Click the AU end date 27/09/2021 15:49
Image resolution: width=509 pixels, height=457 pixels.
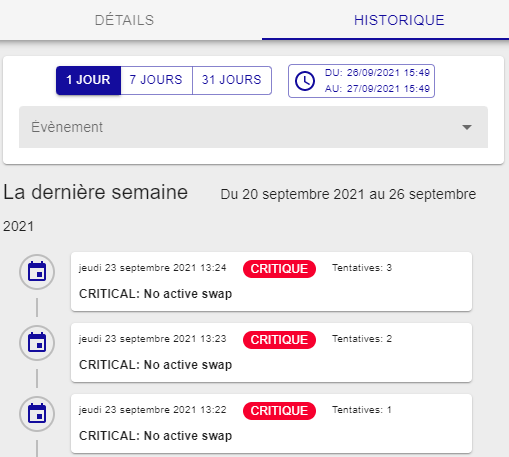click(377, 89)
